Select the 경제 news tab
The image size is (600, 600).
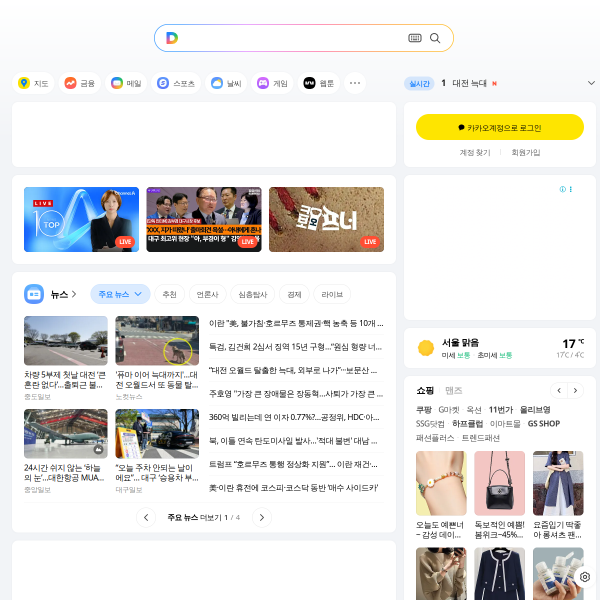point(294,294)
